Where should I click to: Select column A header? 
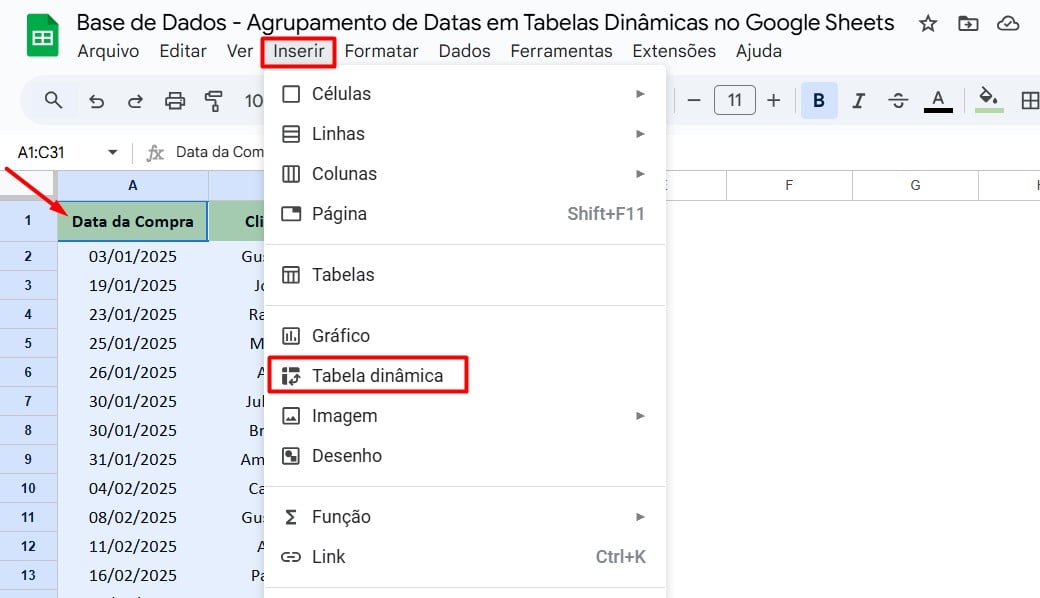133,185
